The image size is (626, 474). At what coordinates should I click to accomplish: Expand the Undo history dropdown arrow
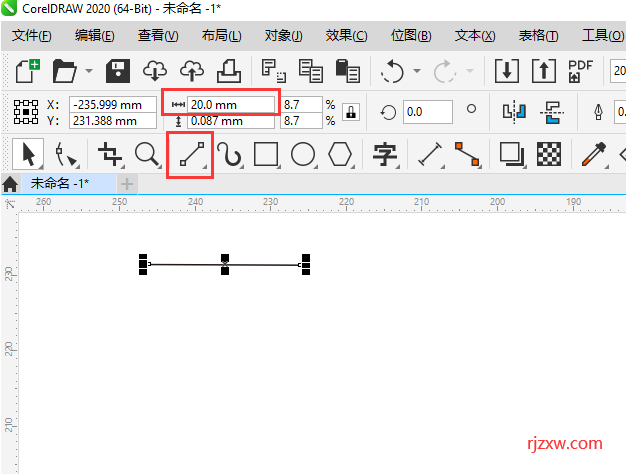point(414,72)
